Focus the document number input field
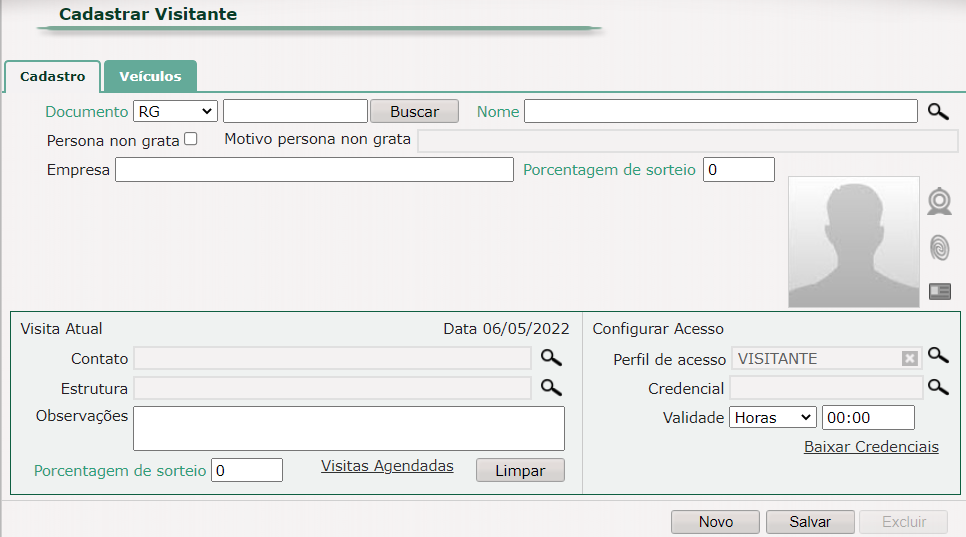The height and width of the screenshot is (537, 966). click(296, 111)
